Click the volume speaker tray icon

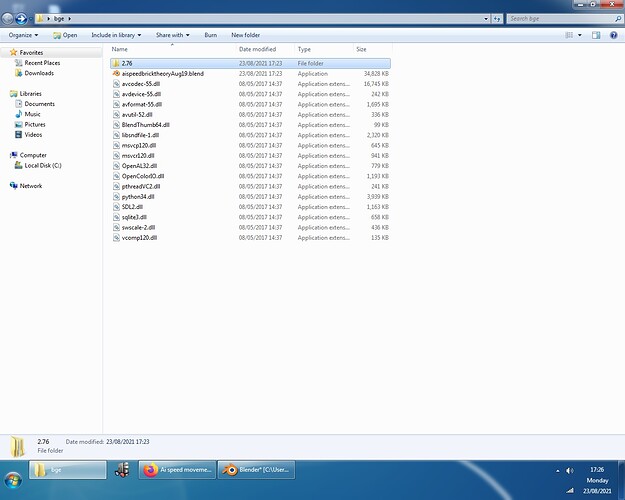pos(570,470)
